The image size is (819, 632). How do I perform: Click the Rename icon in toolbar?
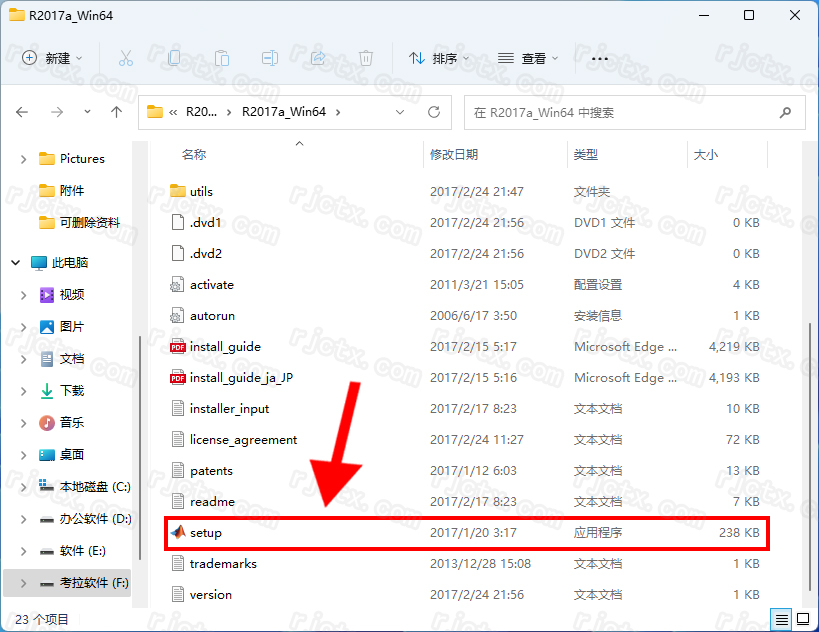(x=270, y=59)
